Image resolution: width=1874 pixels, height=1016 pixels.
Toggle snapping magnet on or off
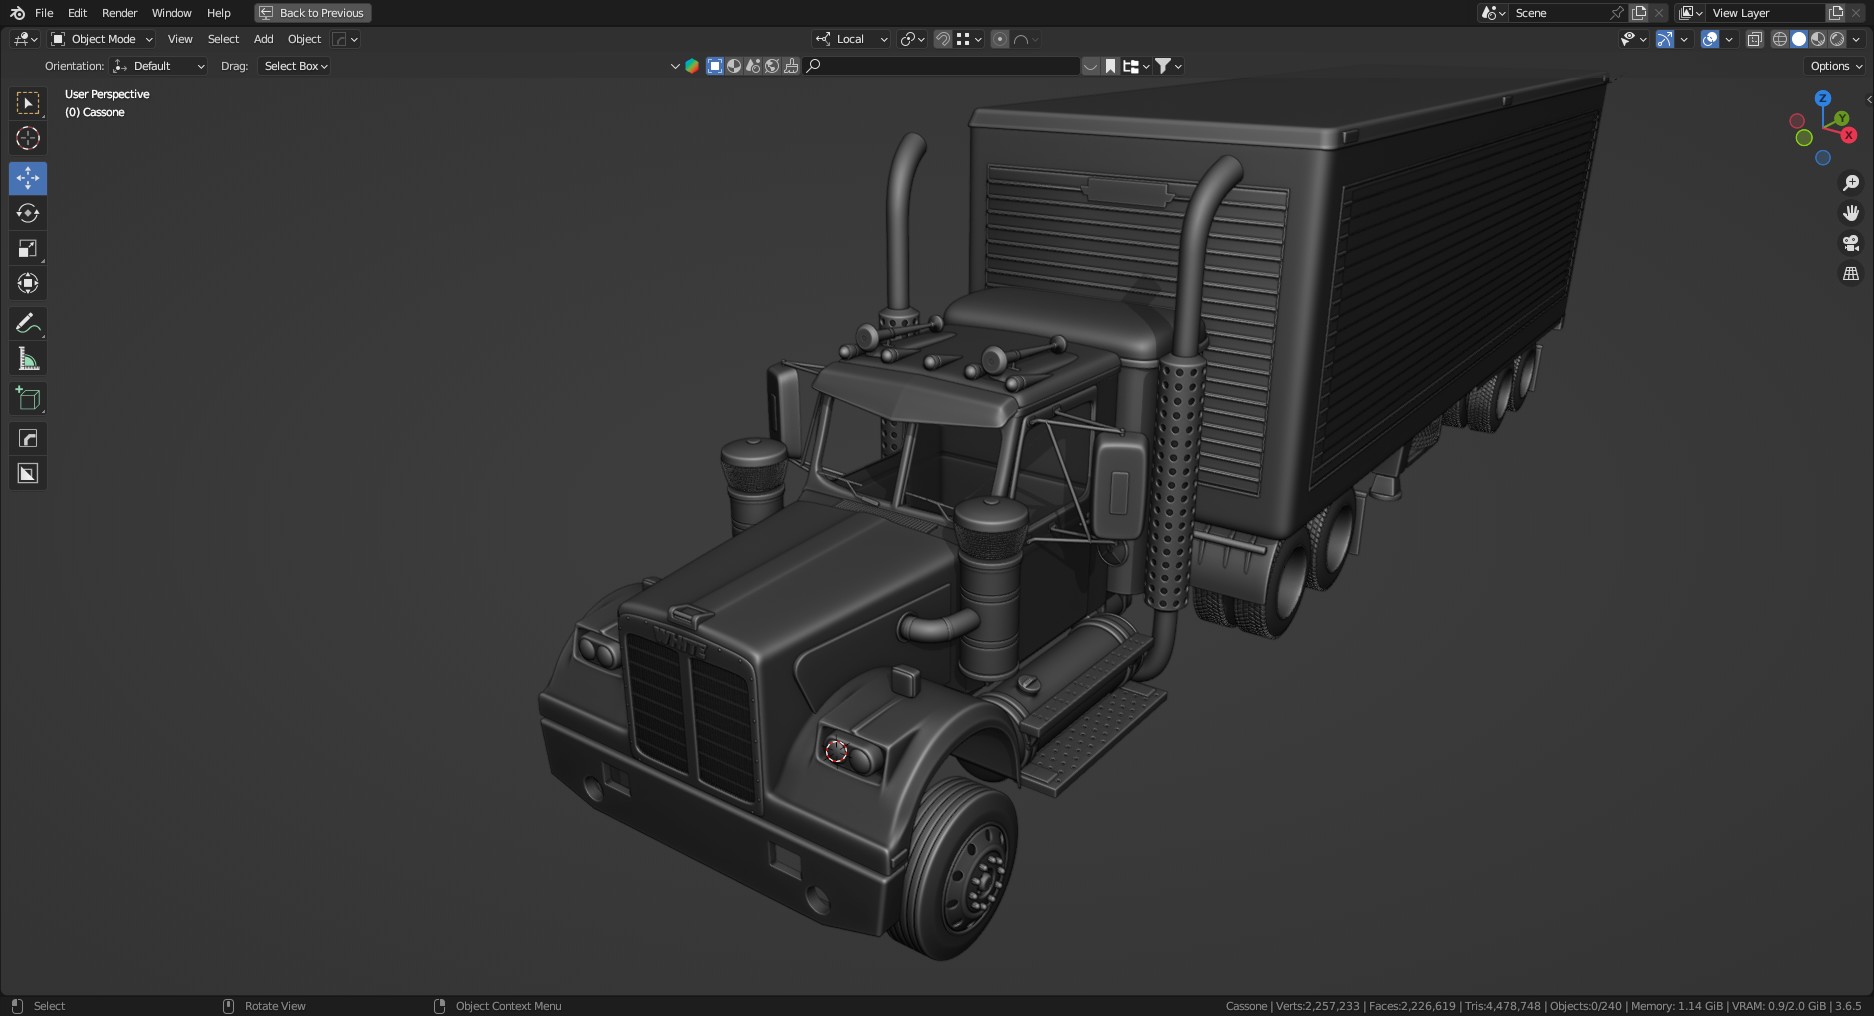[943, 39]
